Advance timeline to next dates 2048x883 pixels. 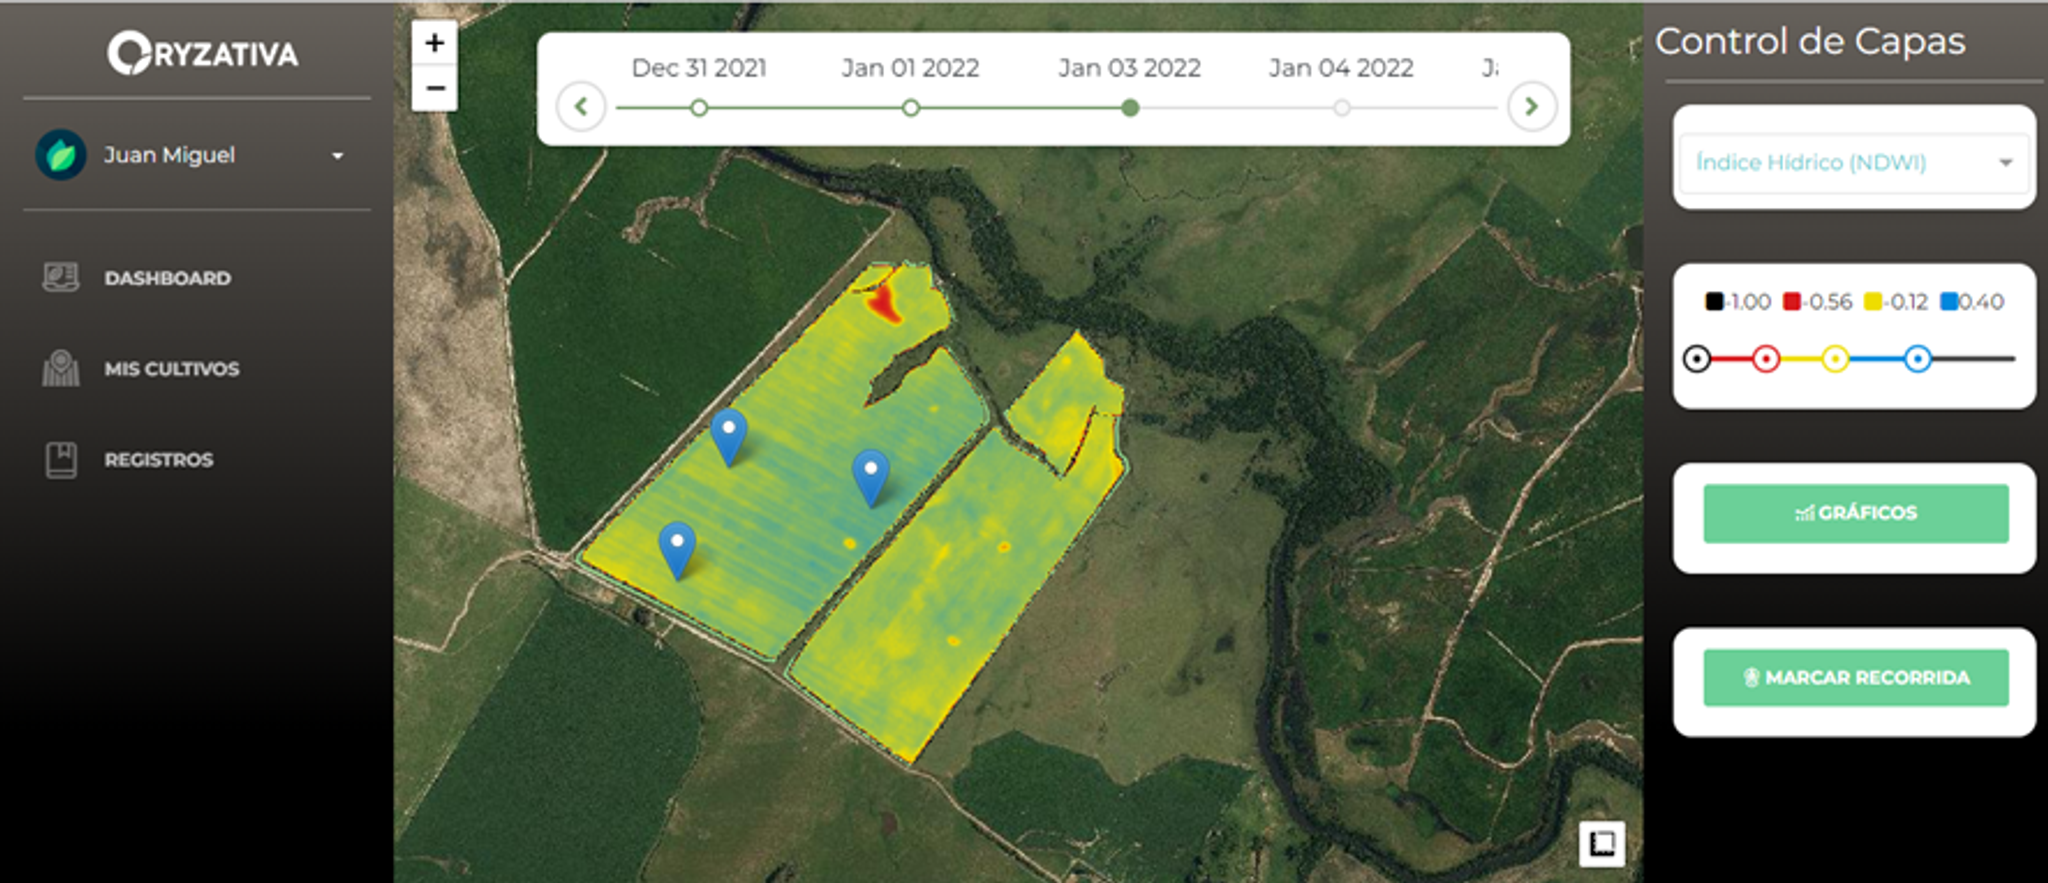1531,106
